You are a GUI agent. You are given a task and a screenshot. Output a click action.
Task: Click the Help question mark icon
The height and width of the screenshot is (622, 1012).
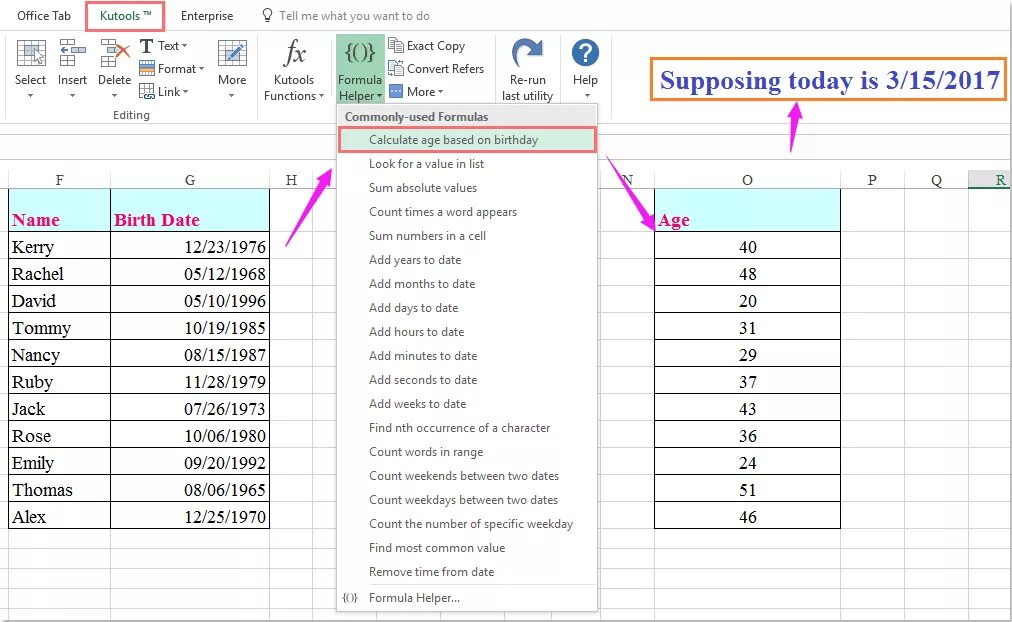pyautogui.click(x=585, y=53)
